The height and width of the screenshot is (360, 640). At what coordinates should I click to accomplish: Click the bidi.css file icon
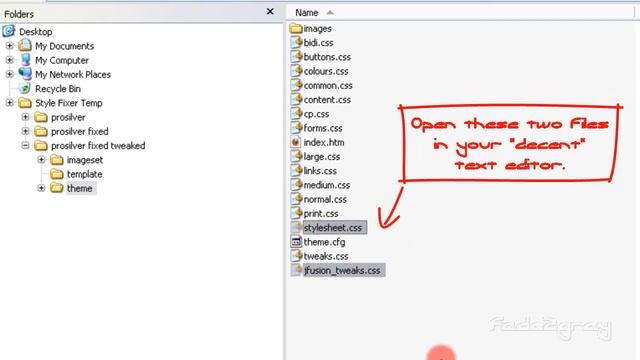(x=296, y=42)
